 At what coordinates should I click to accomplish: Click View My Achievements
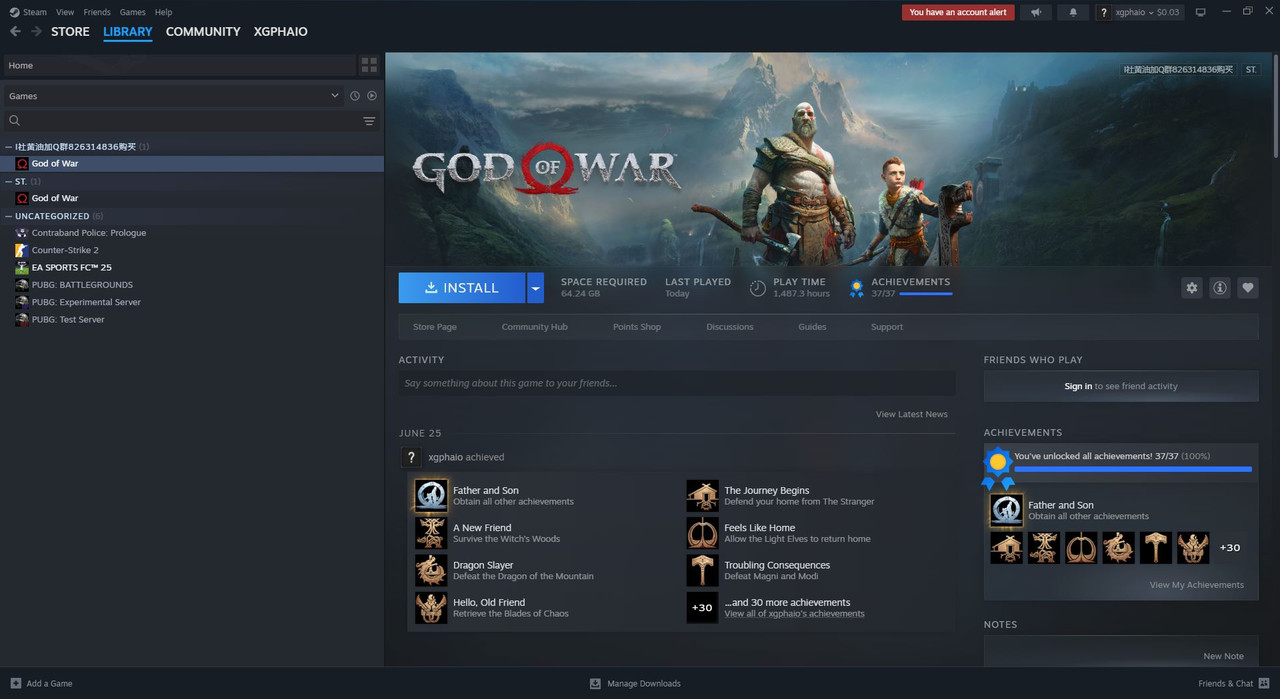[x=1197, y=585]
